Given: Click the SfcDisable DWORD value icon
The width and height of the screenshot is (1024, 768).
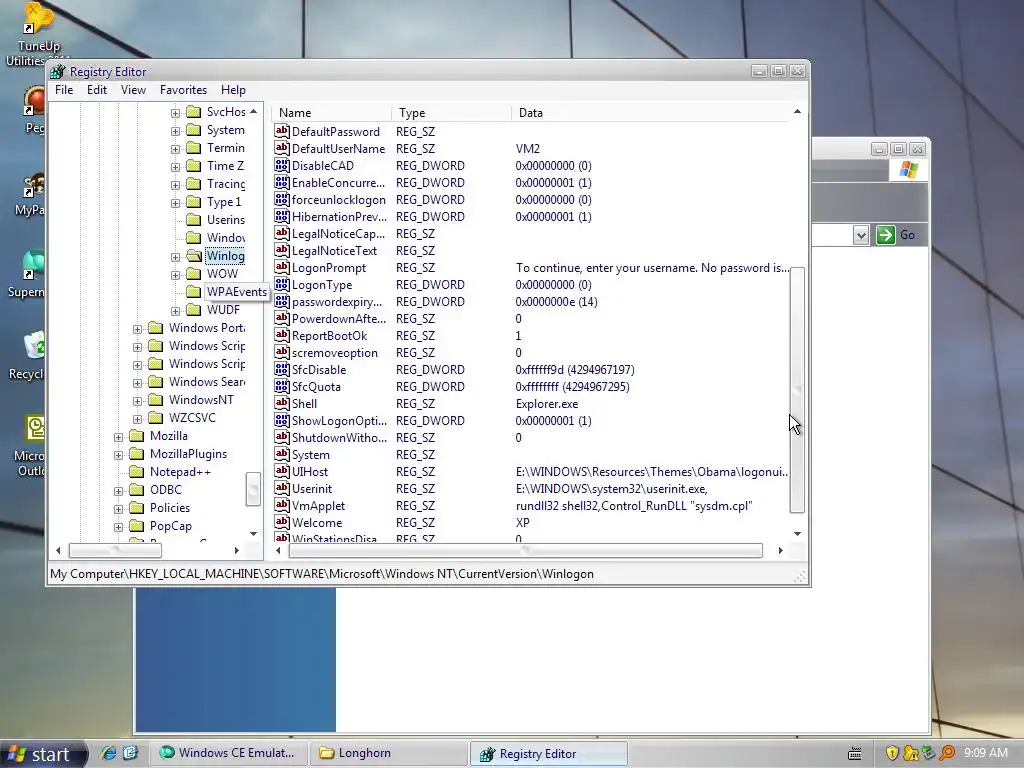Looking at the screenshot, I should pyautogui.click(x=281, y=368).
